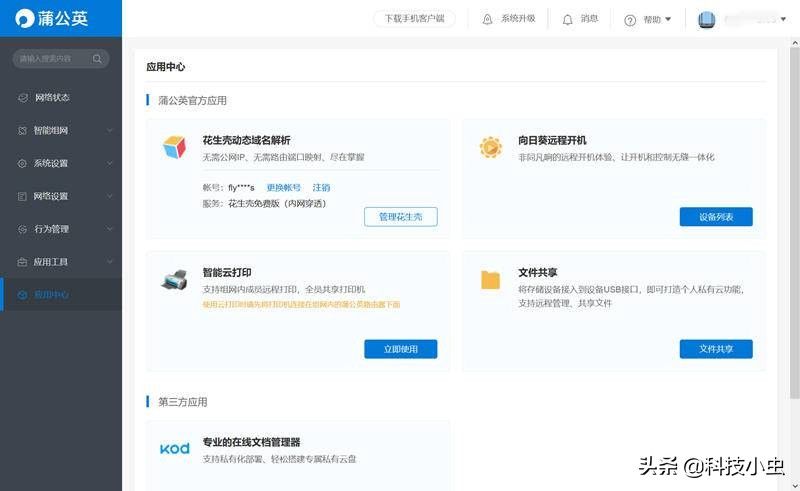Screen dimensions: 800x491
Task: Expand the 智能组网 menu chevron
Action: (110, 131)
